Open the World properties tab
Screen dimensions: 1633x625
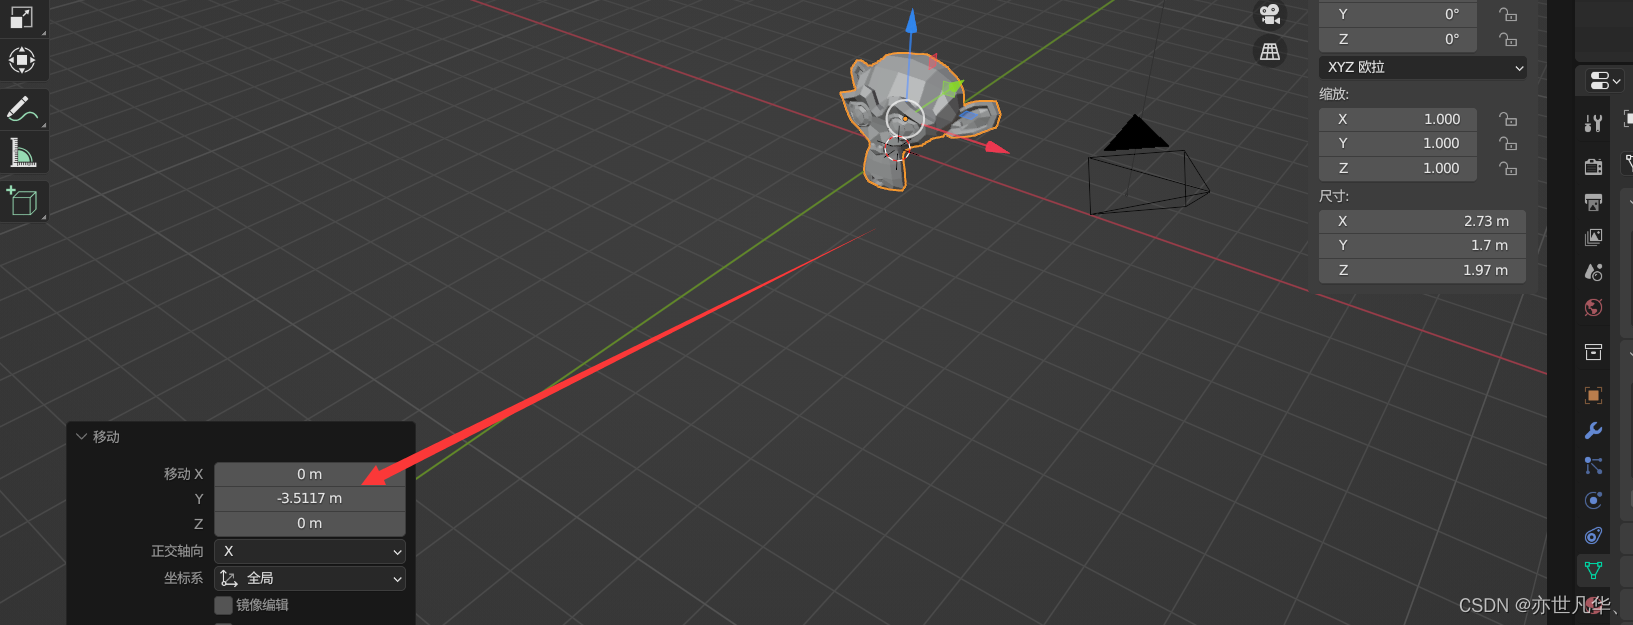[1593, 307]
